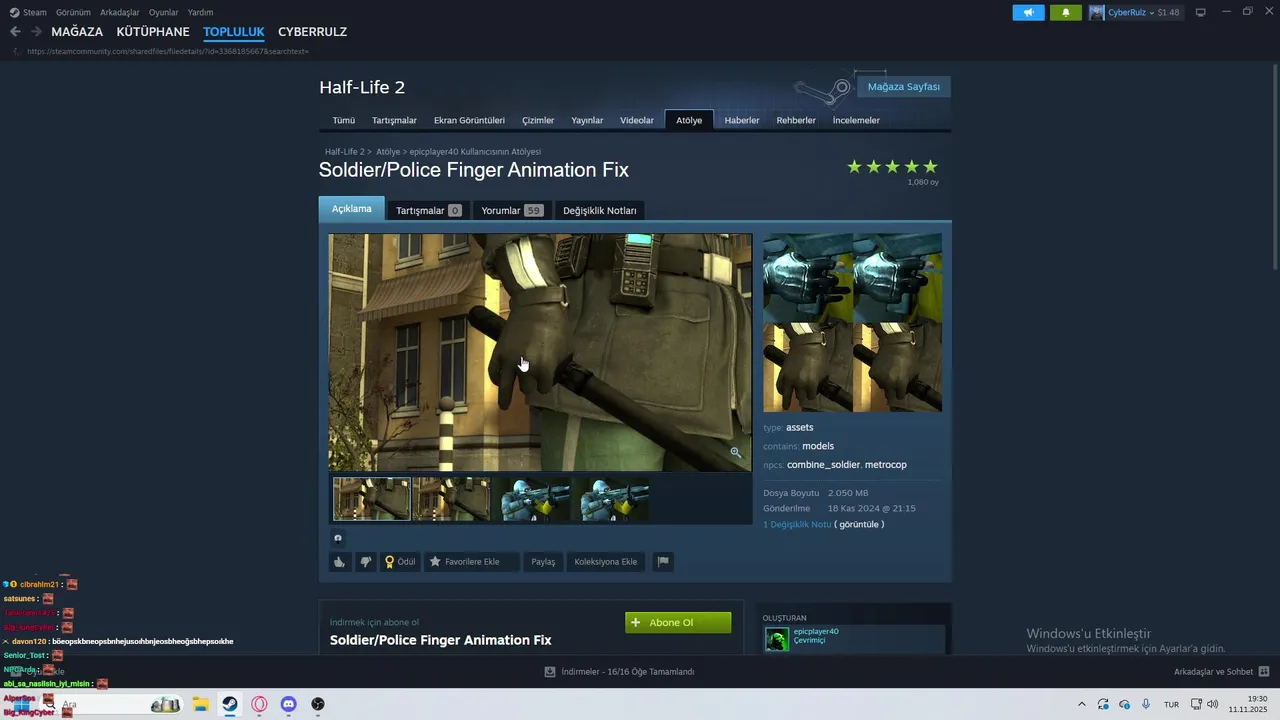Click the thumbs up rate button
The image size is (1280, 720).
(340, 562)
